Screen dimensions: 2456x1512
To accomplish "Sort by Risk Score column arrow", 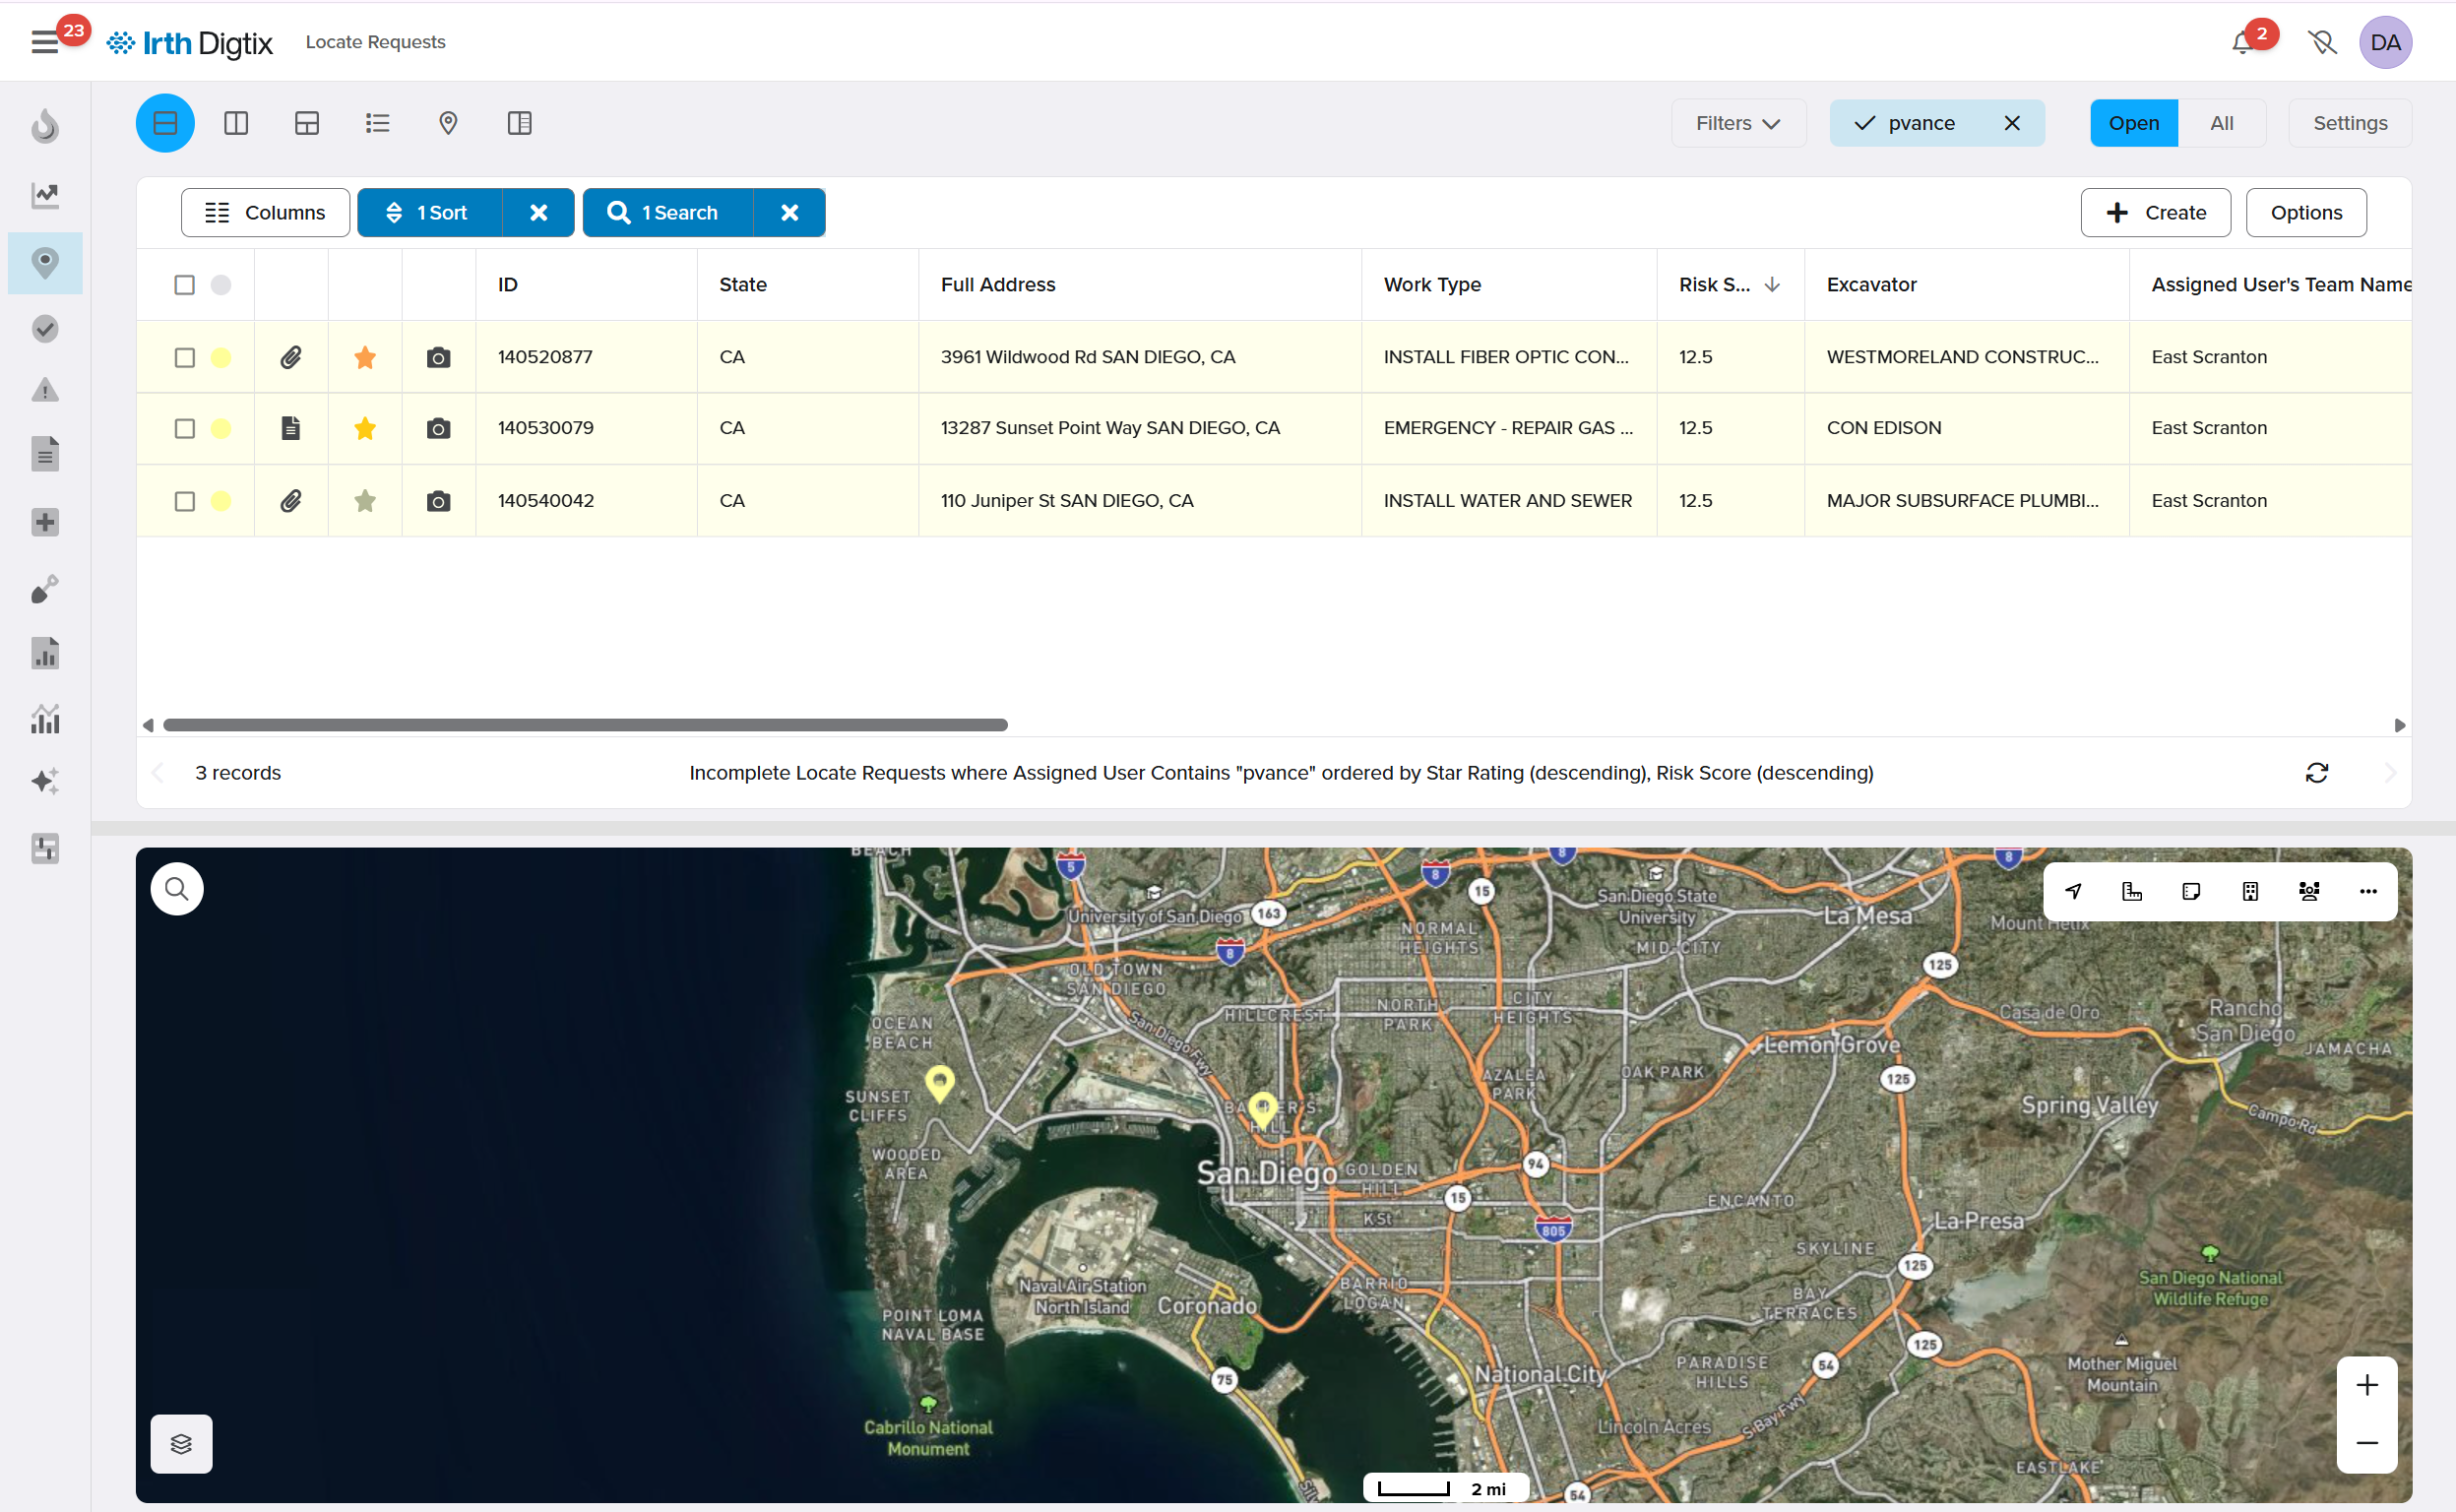I will click(1772, 284).
